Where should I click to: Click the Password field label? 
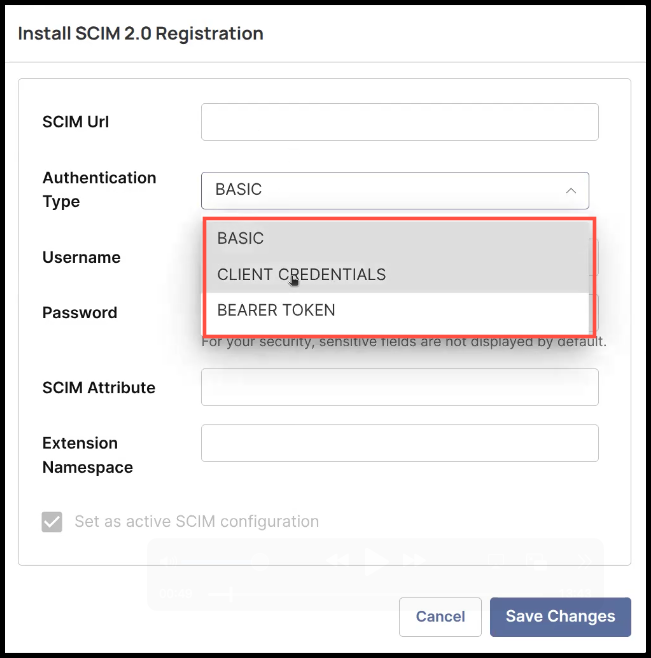[x=79, y=312]
